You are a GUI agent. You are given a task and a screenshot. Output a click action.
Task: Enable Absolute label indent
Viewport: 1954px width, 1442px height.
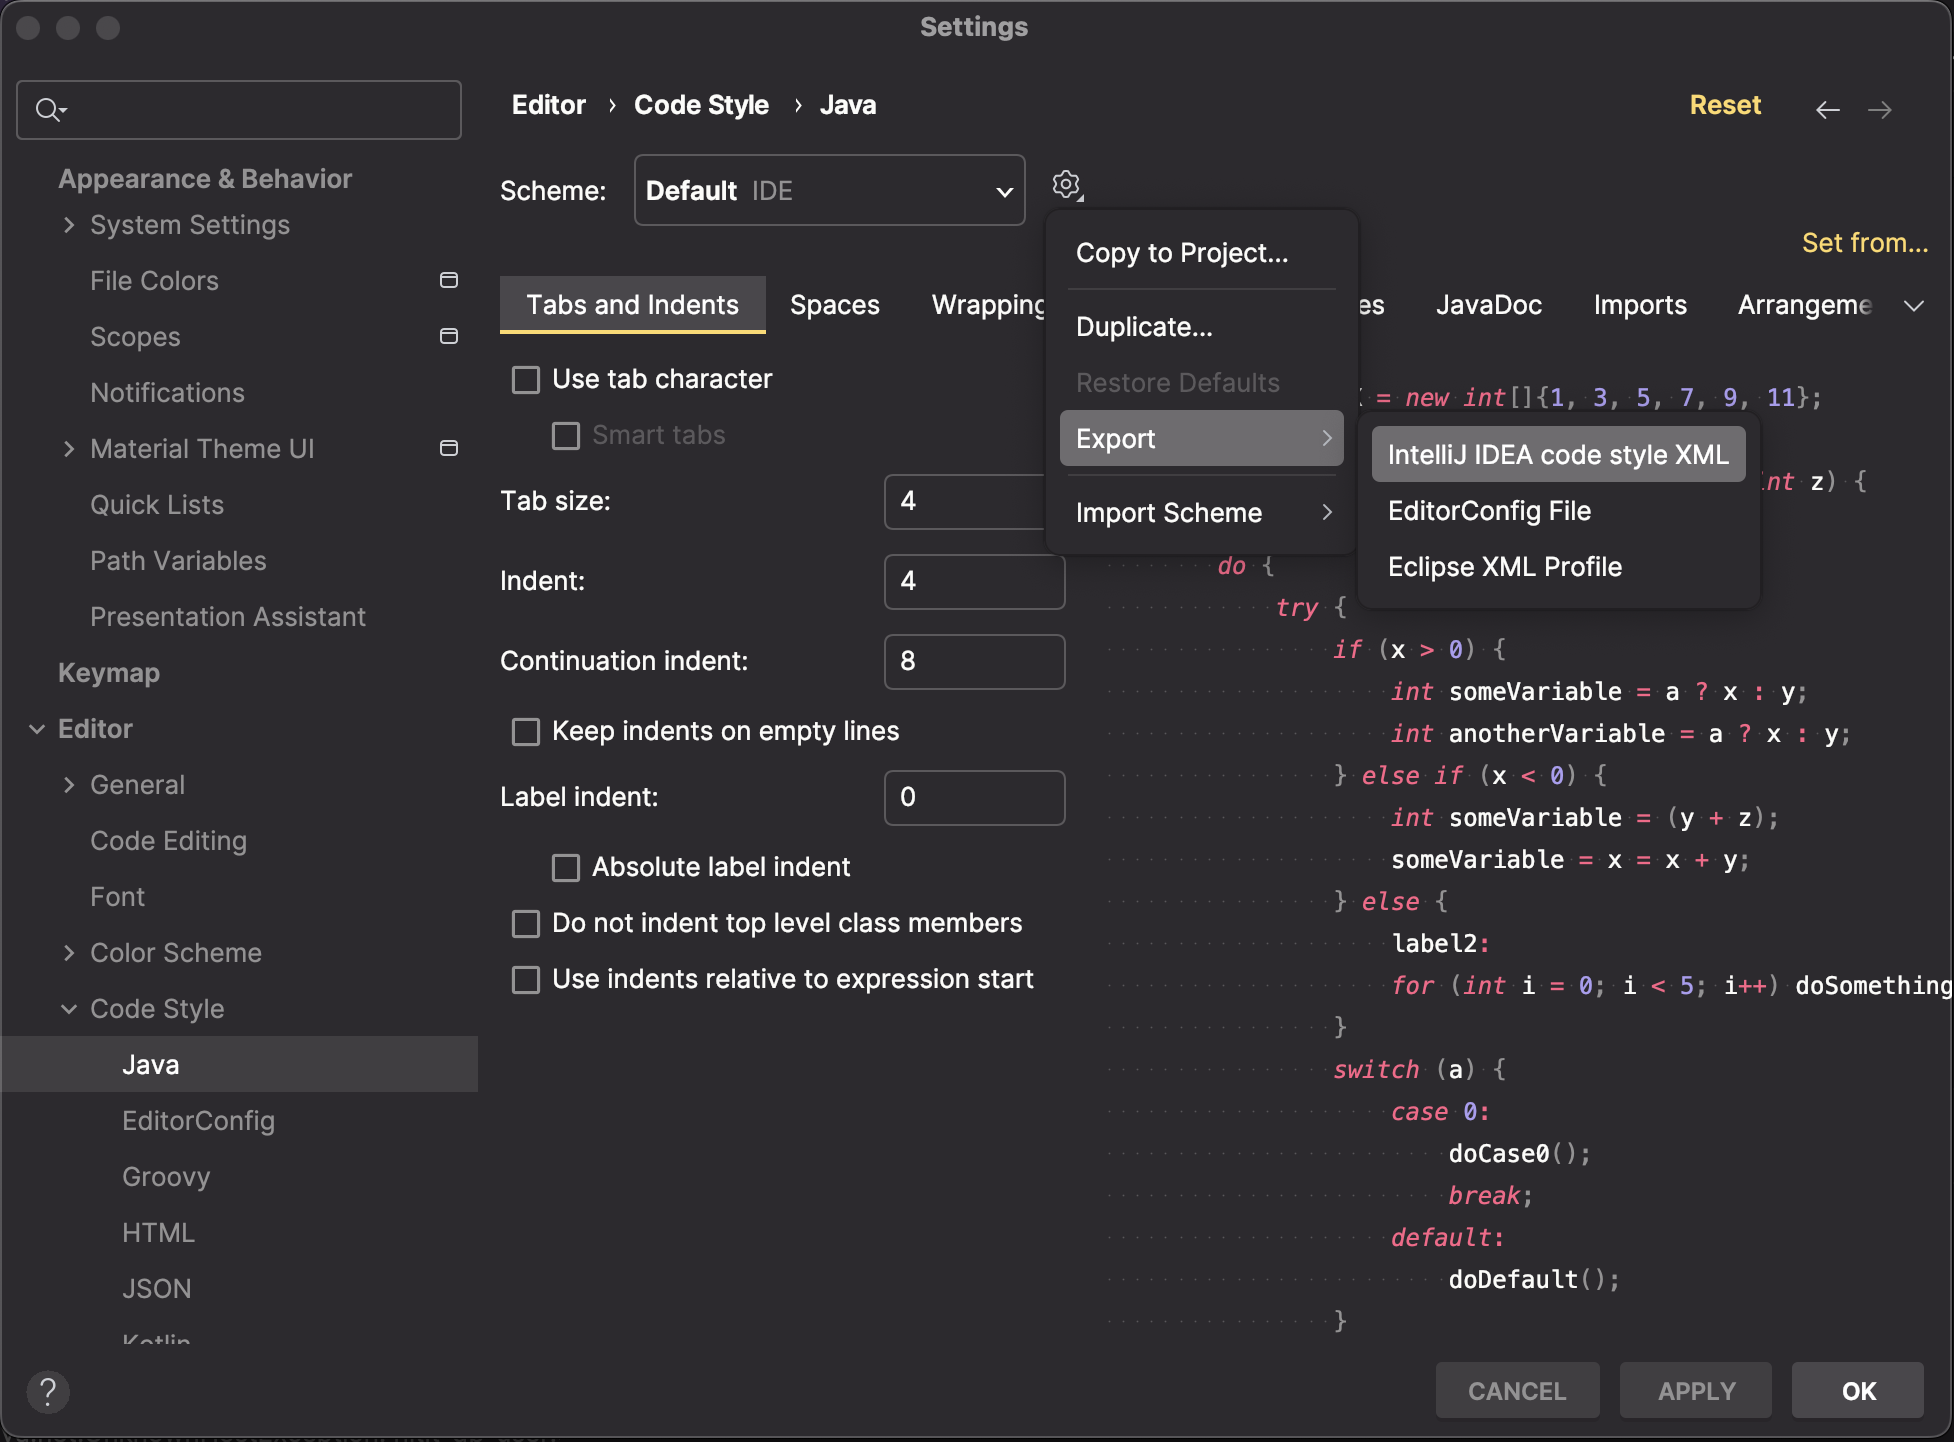click(x=566, y=867)
